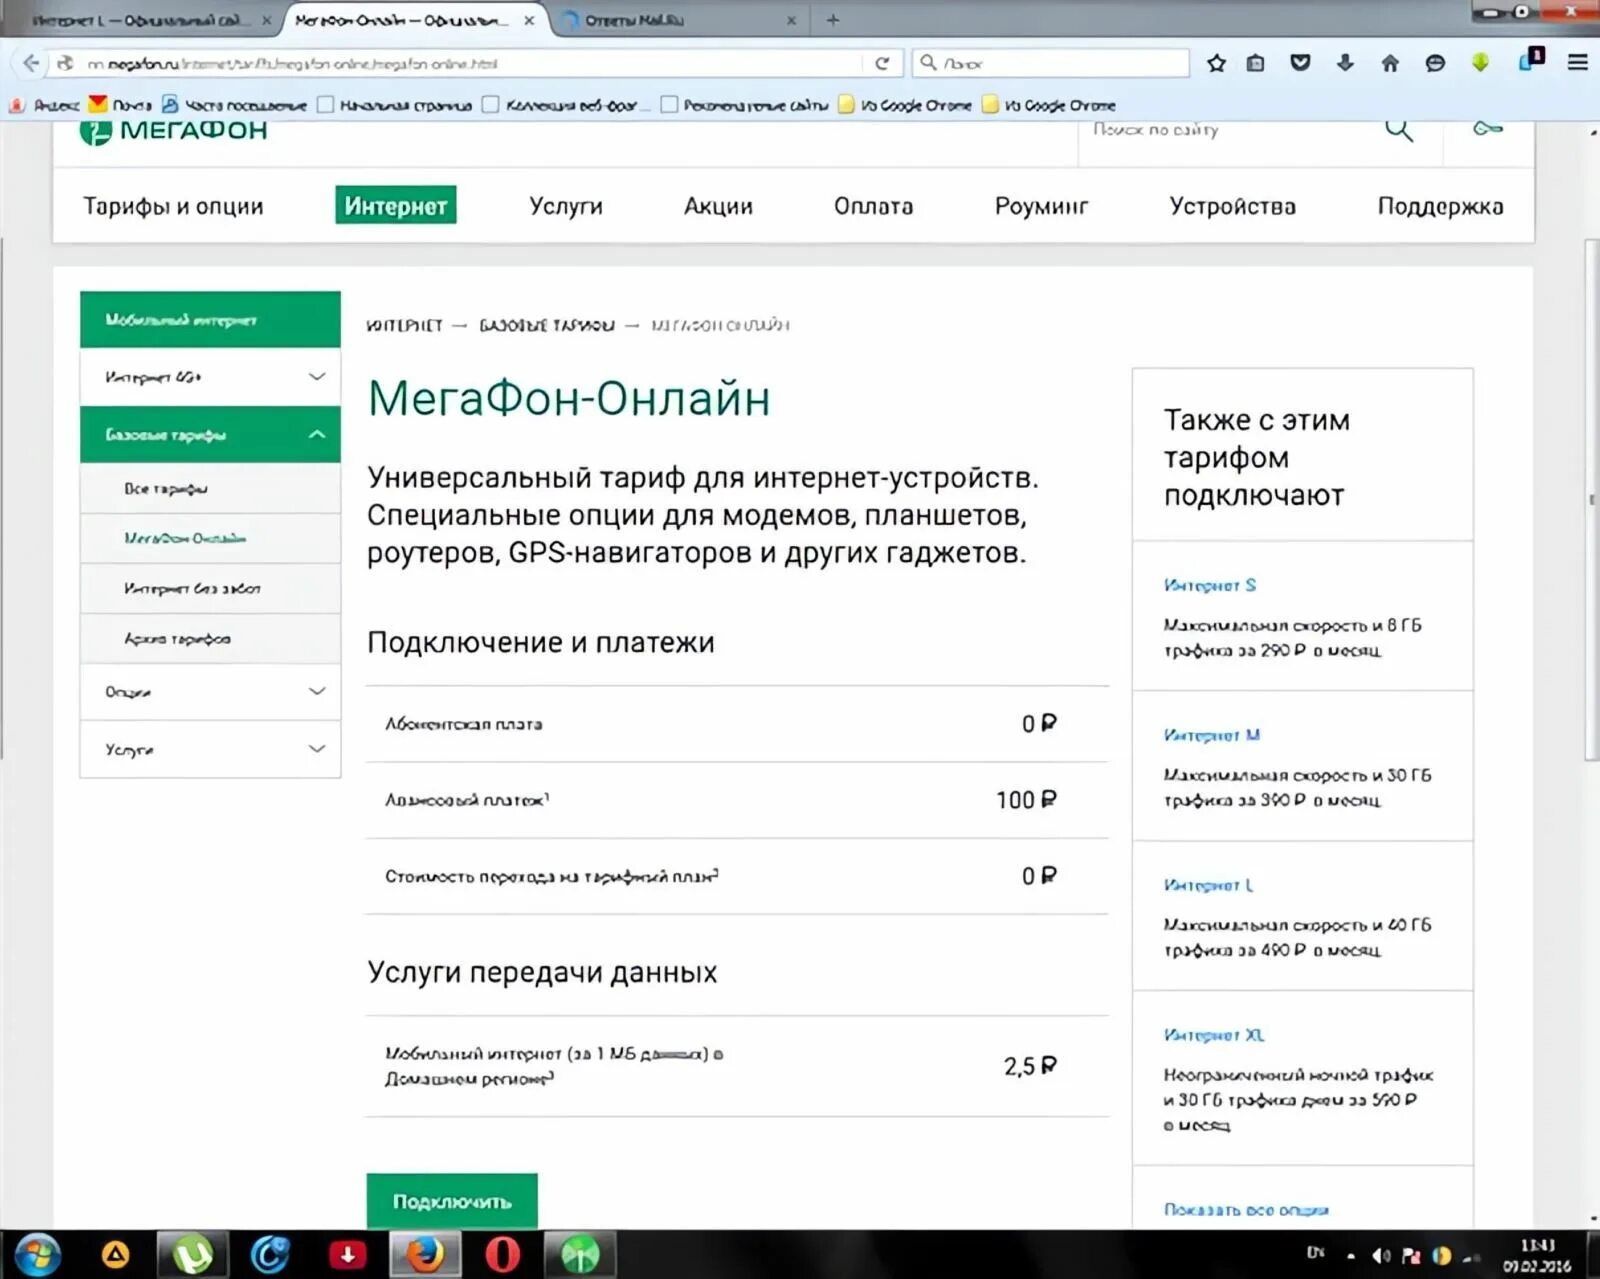Click the Pocket shield icon
Image resolution: width=1600 pixels, height=1279 pixels.
click(x=1300, y=63)
